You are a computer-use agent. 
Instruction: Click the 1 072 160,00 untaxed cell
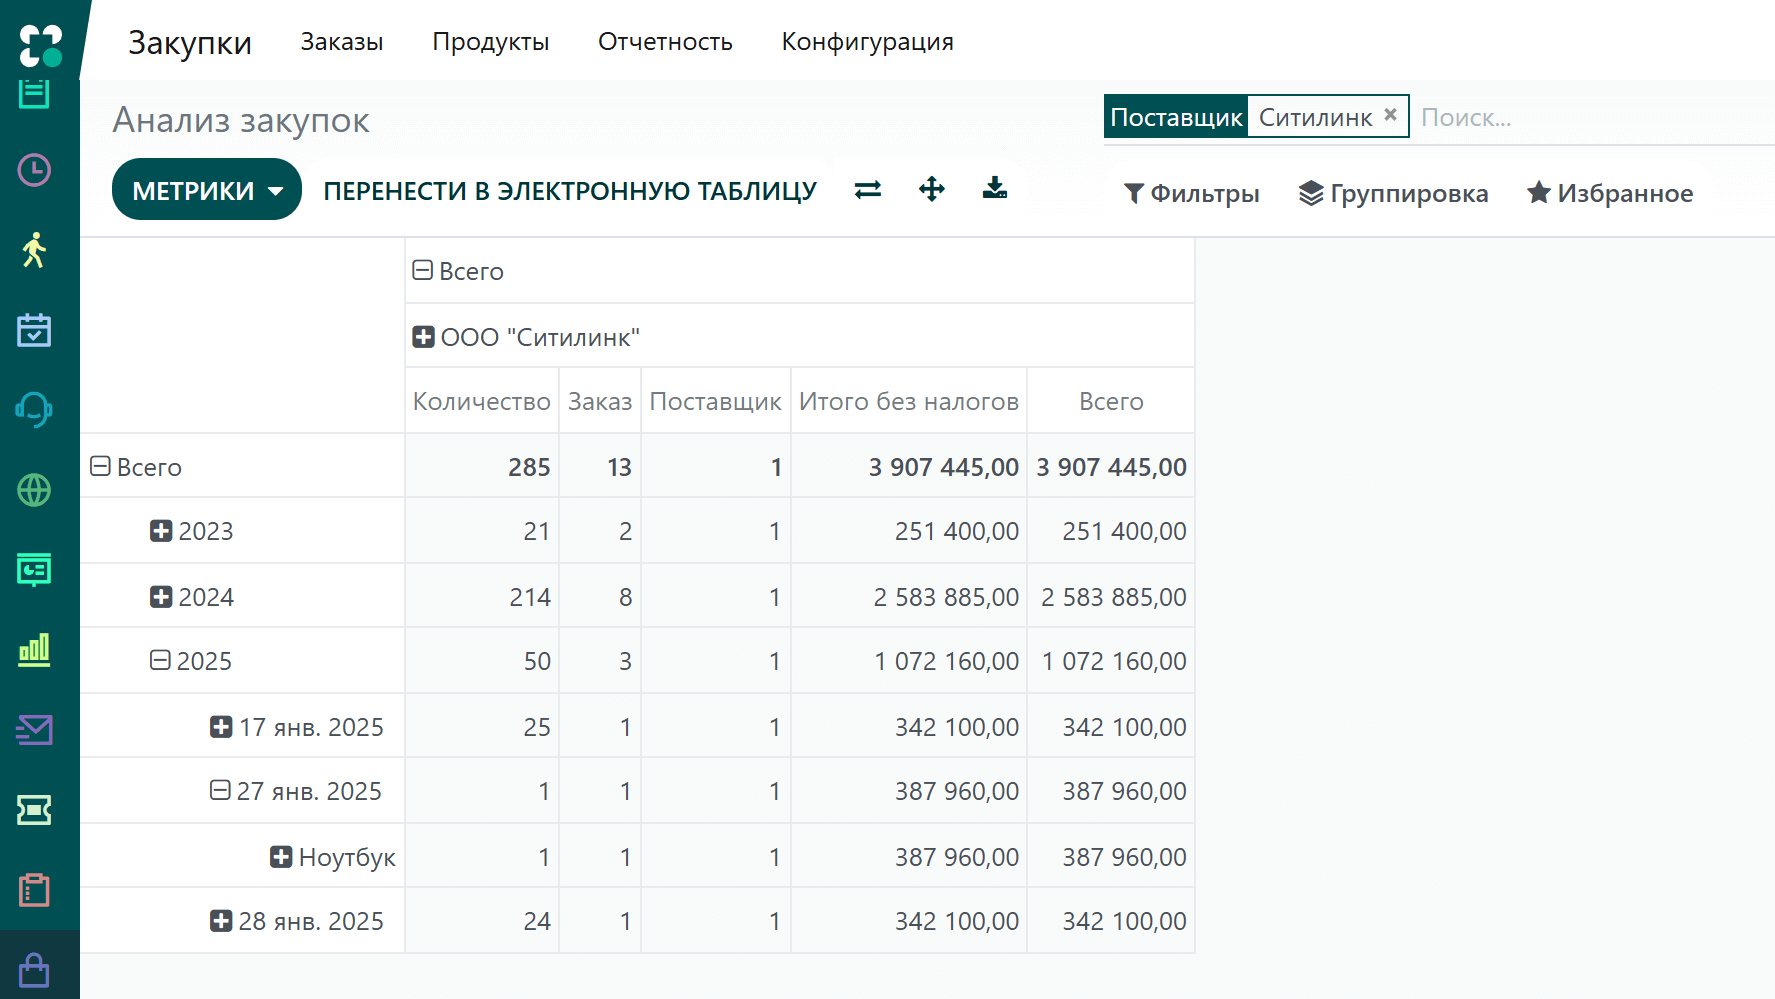coord(909,661)
